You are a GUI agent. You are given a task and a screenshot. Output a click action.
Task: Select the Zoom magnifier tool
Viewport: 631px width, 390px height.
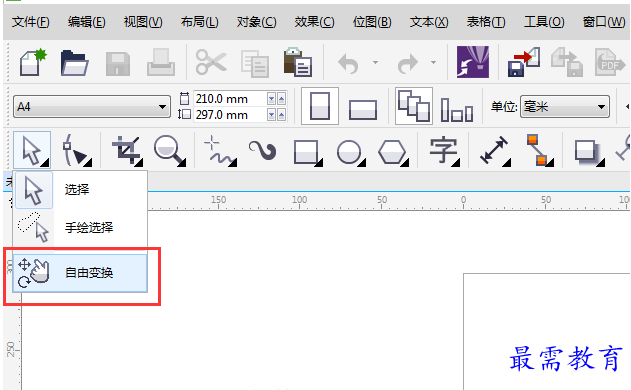click(170, 150)
